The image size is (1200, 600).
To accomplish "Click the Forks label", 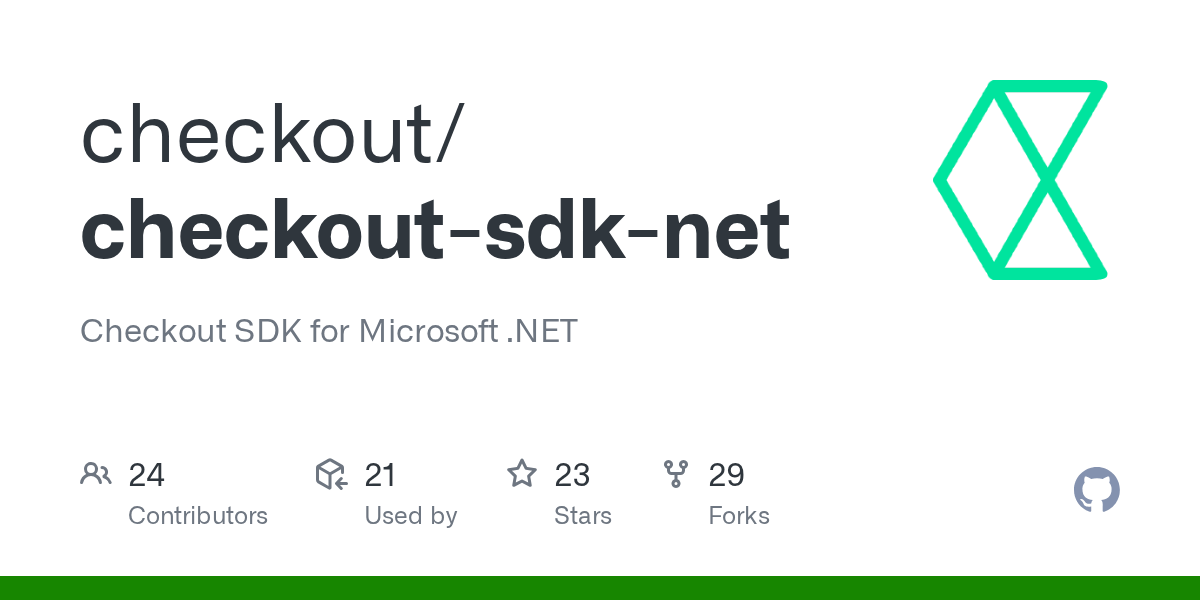I will pyautogui.click(x=739, y=516).
